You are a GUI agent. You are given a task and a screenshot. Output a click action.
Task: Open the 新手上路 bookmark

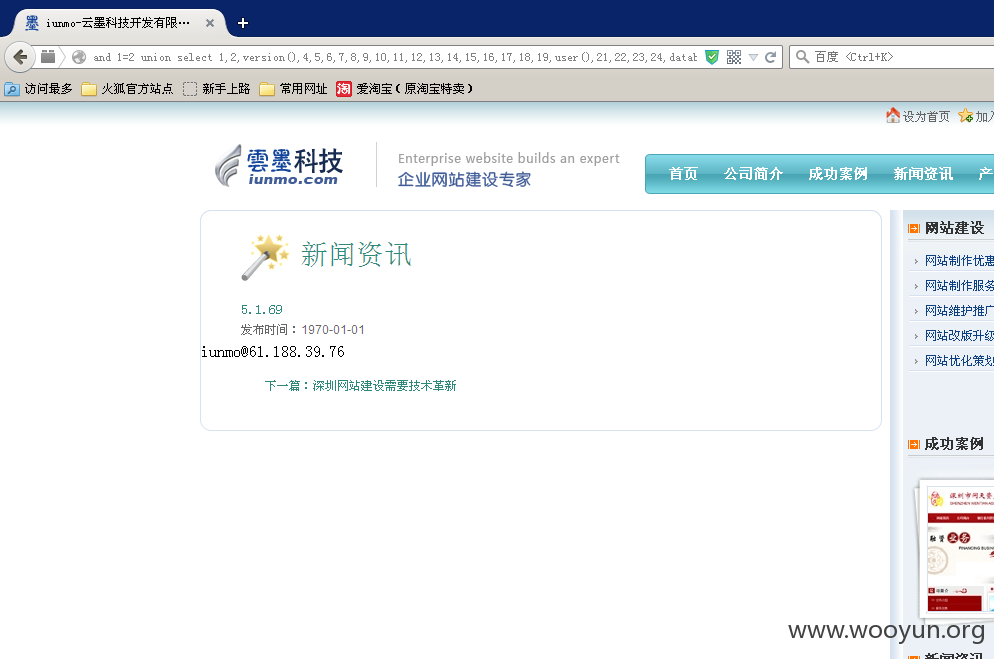(x=216, y=89)
